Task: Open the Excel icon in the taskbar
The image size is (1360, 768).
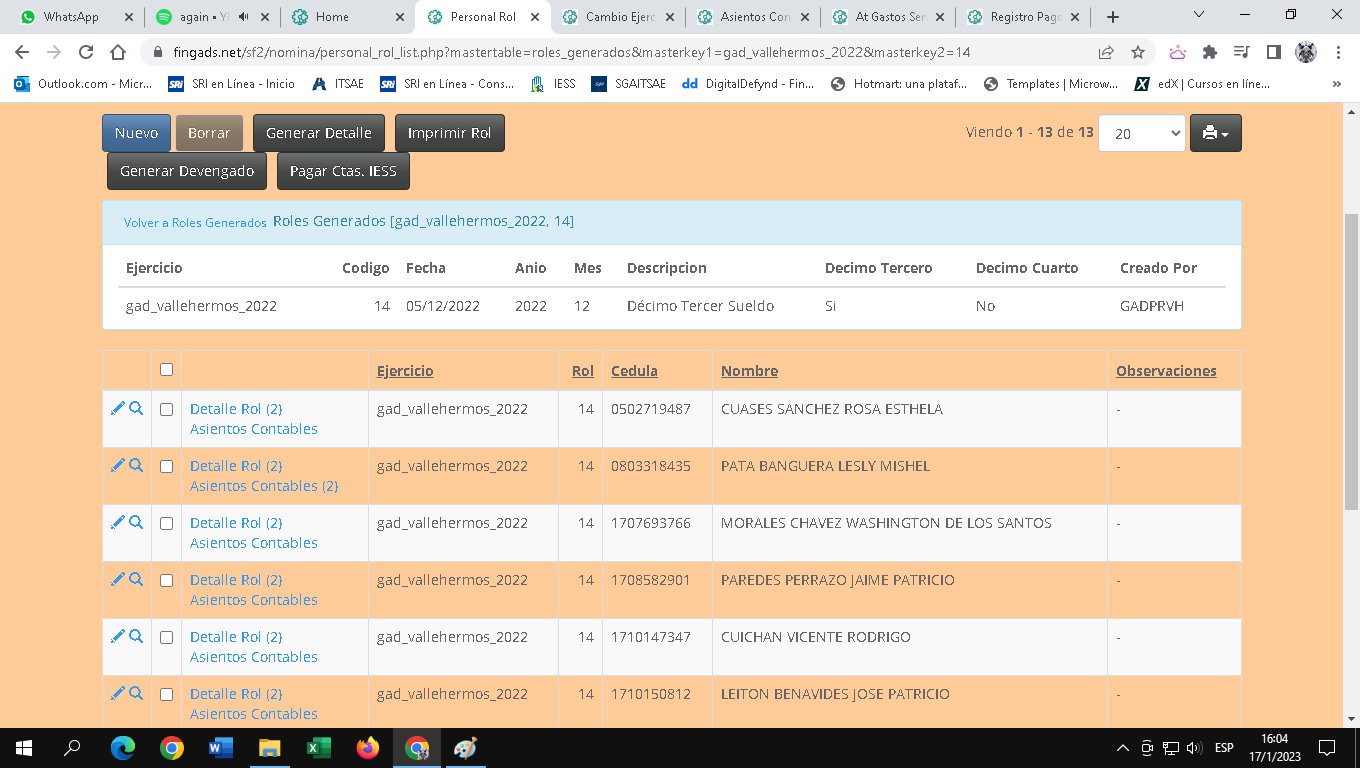Action: (x=319, y=748)
